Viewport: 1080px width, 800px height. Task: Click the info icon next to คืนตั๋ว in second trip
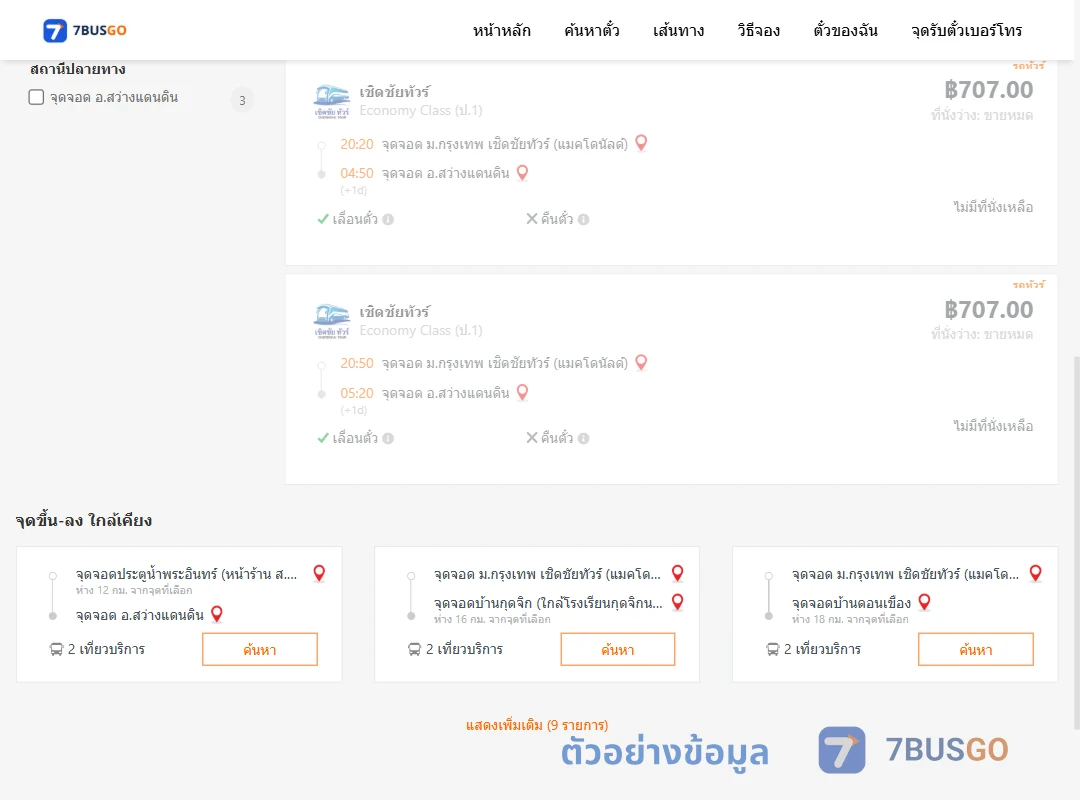[583, 438]
